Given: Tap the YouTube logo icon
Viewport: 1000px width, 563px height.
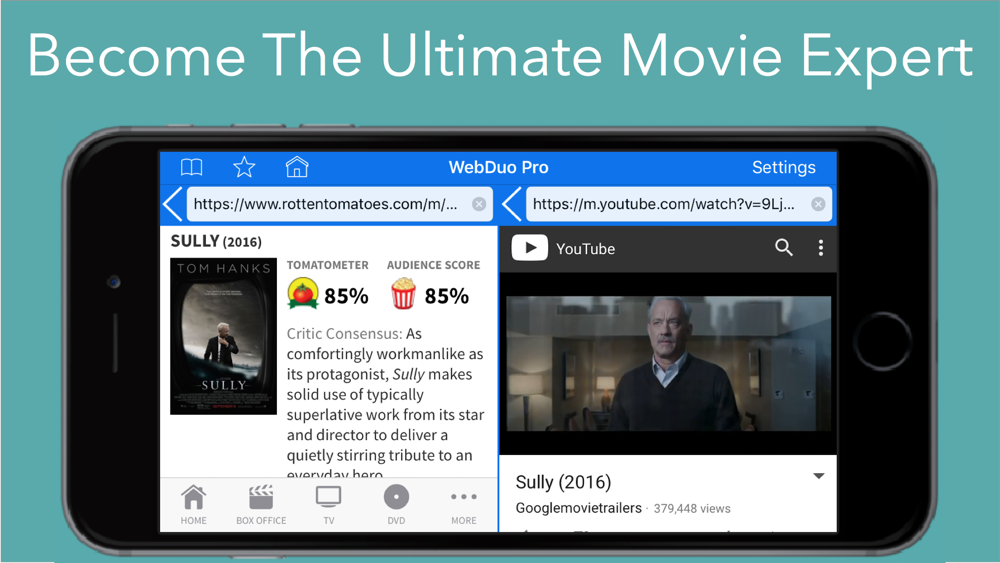Looking at the screenshot, I should pyautogui.click(x=529, y=248).
